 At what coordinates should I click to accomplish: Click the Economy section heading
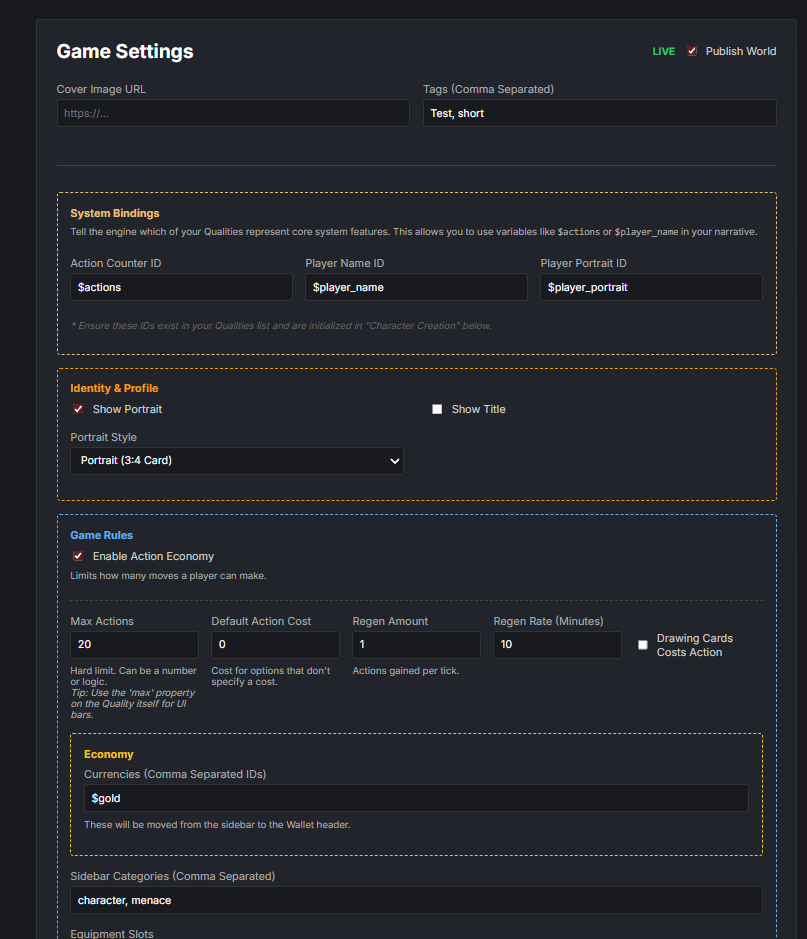point(109,754)
